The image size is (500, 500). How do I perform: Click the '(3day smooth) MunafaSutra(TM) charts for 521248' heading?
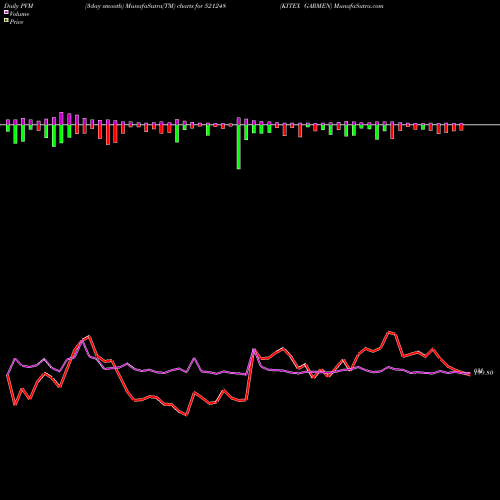[155, 6]
